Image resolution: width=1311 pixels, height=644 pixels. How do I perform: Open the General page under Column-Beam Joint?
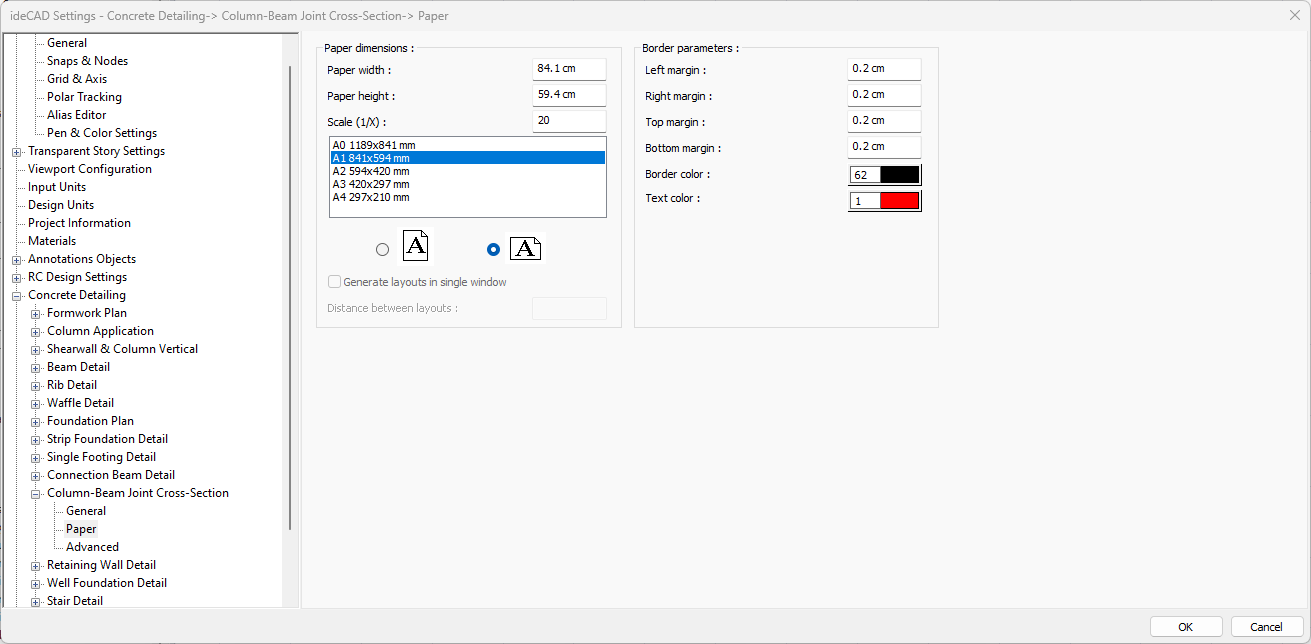coord(86,511)
